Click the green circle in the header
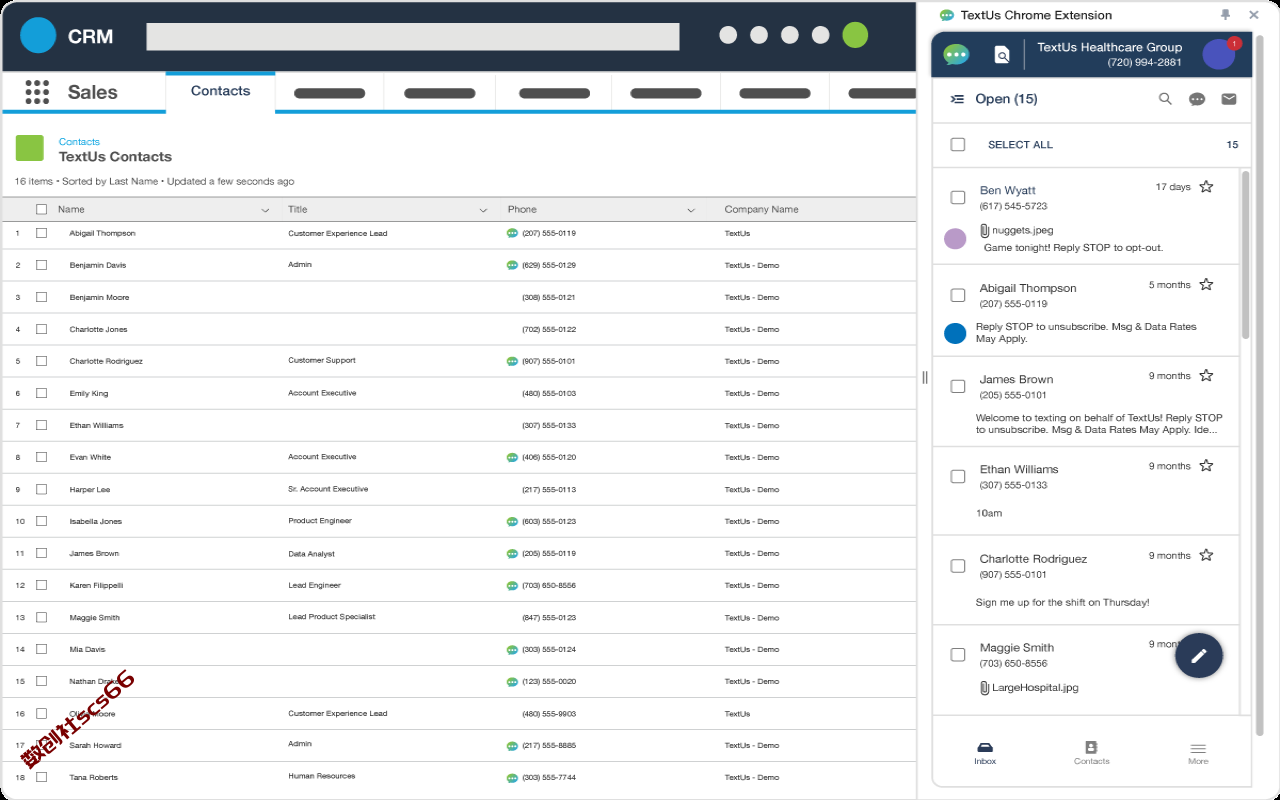This screenshot has height=800, width=1280. (855, 35)
